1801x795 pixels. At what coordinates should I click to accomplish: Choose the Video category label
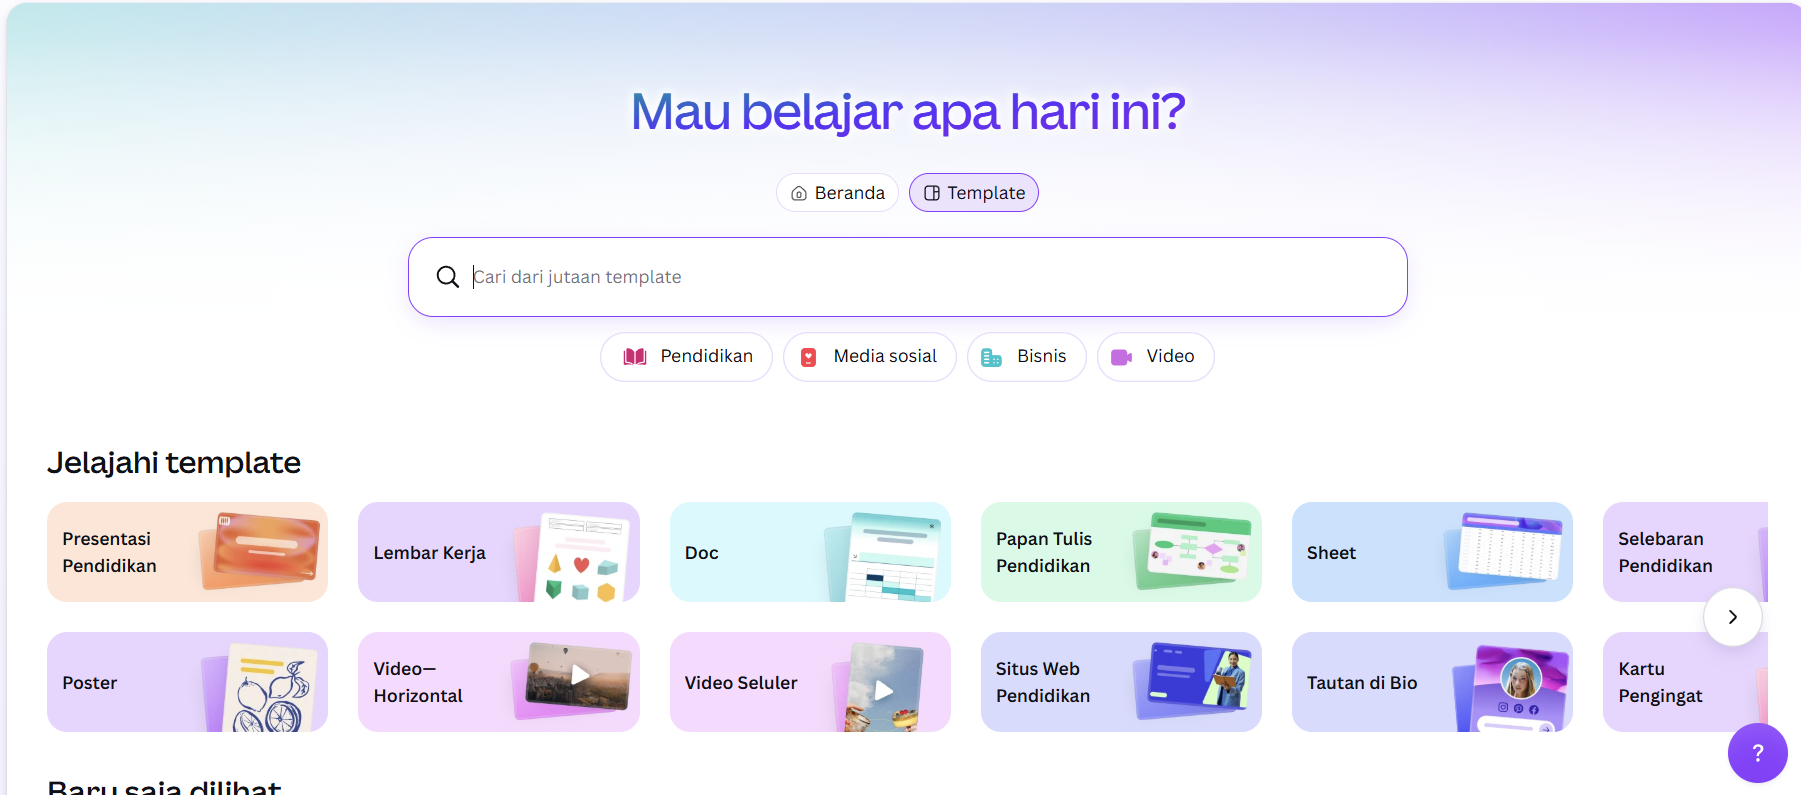click(1170, 356)
